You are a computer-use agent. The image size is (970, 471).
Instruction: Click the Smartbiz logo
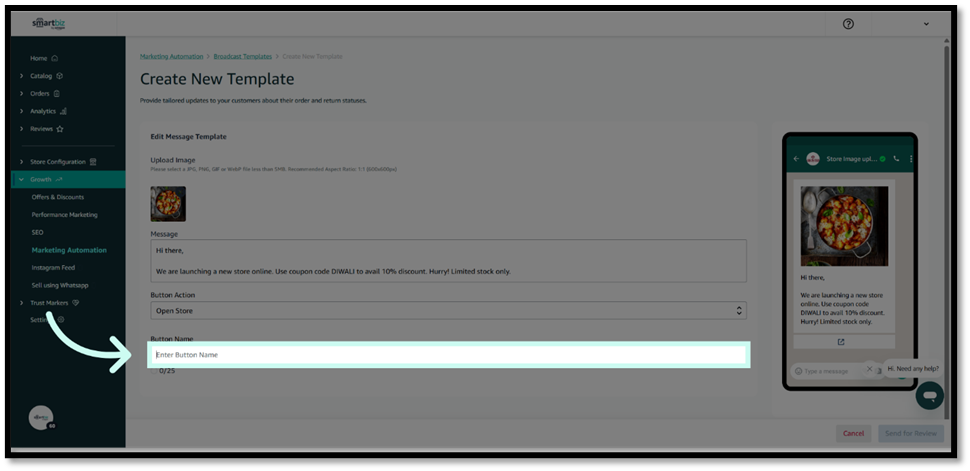(x=49, y=23)
